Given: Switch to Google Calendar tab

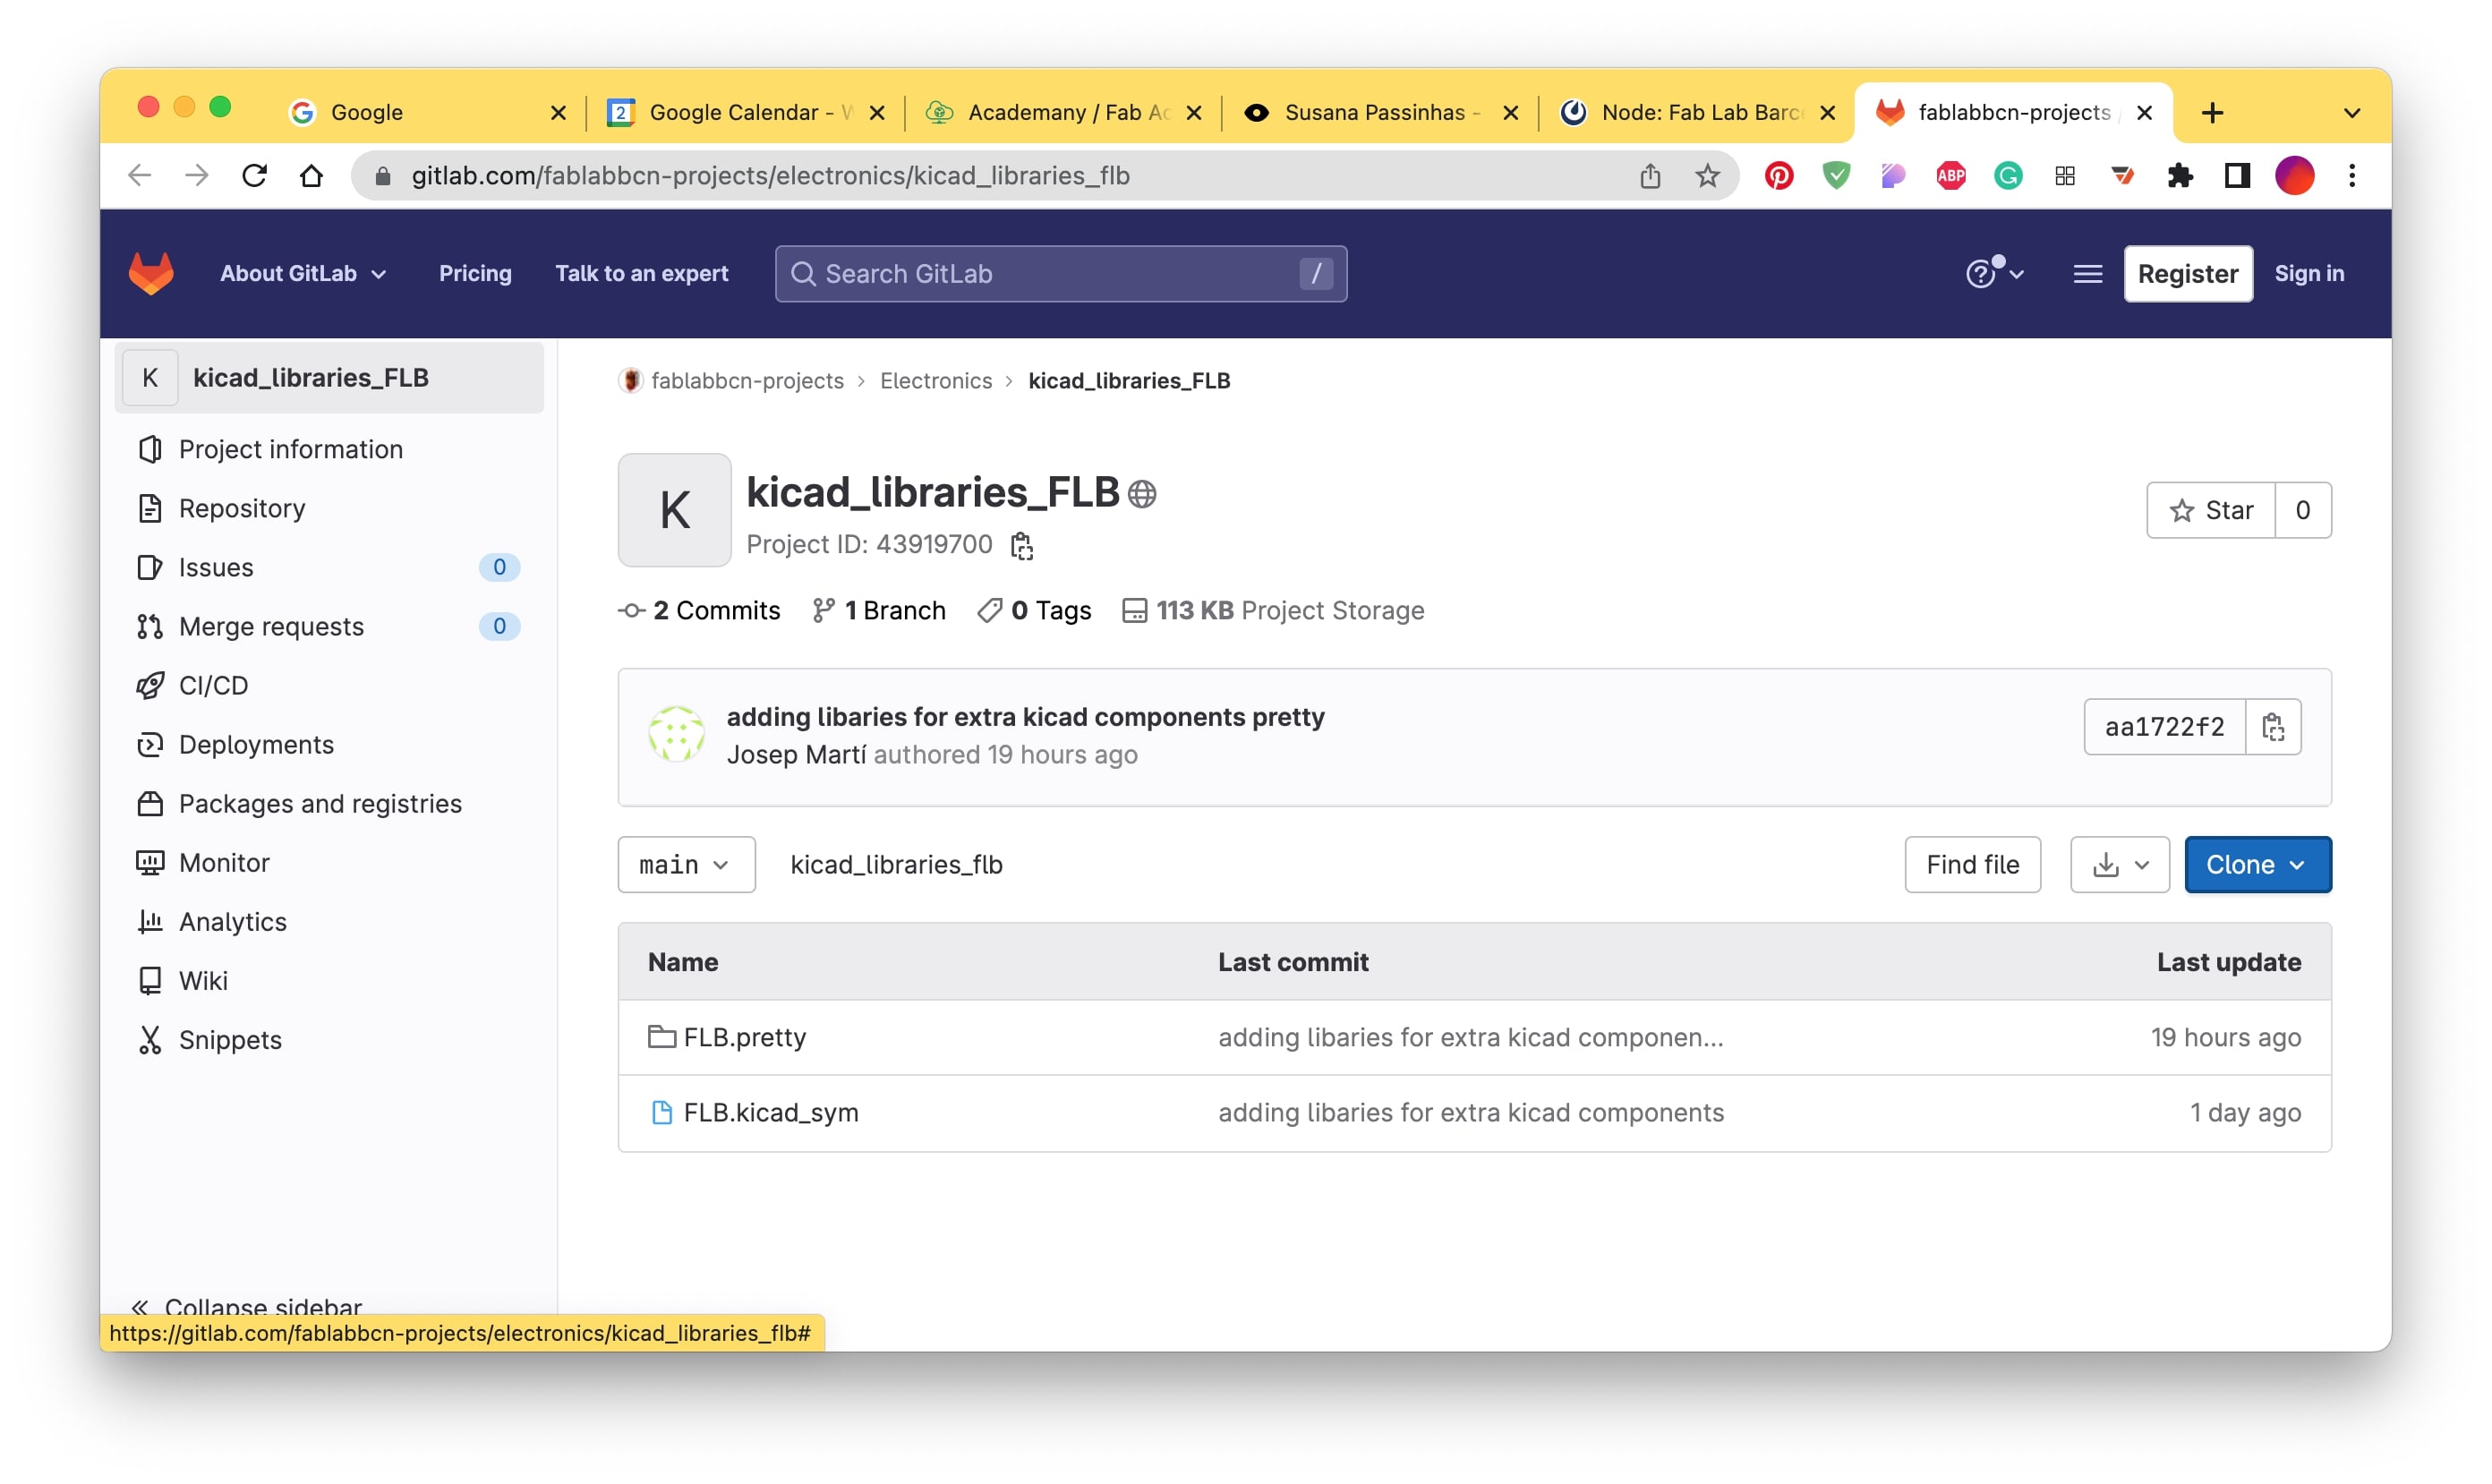Looking at the screenshot, I should (747, 113).
